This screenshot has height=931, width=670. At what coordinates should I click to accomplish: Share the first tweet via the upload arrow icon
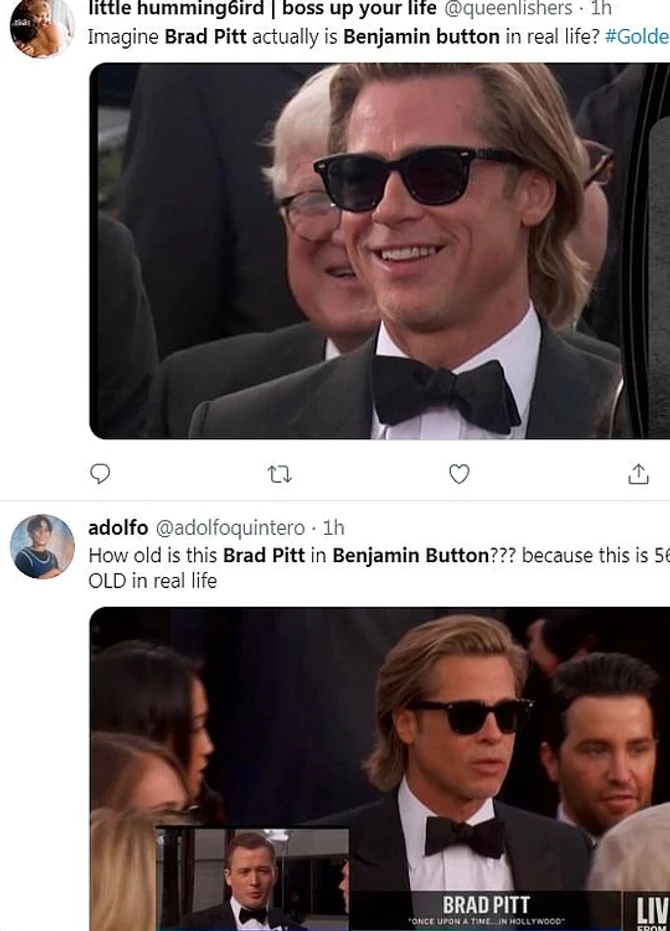click(x=638, y=474)
